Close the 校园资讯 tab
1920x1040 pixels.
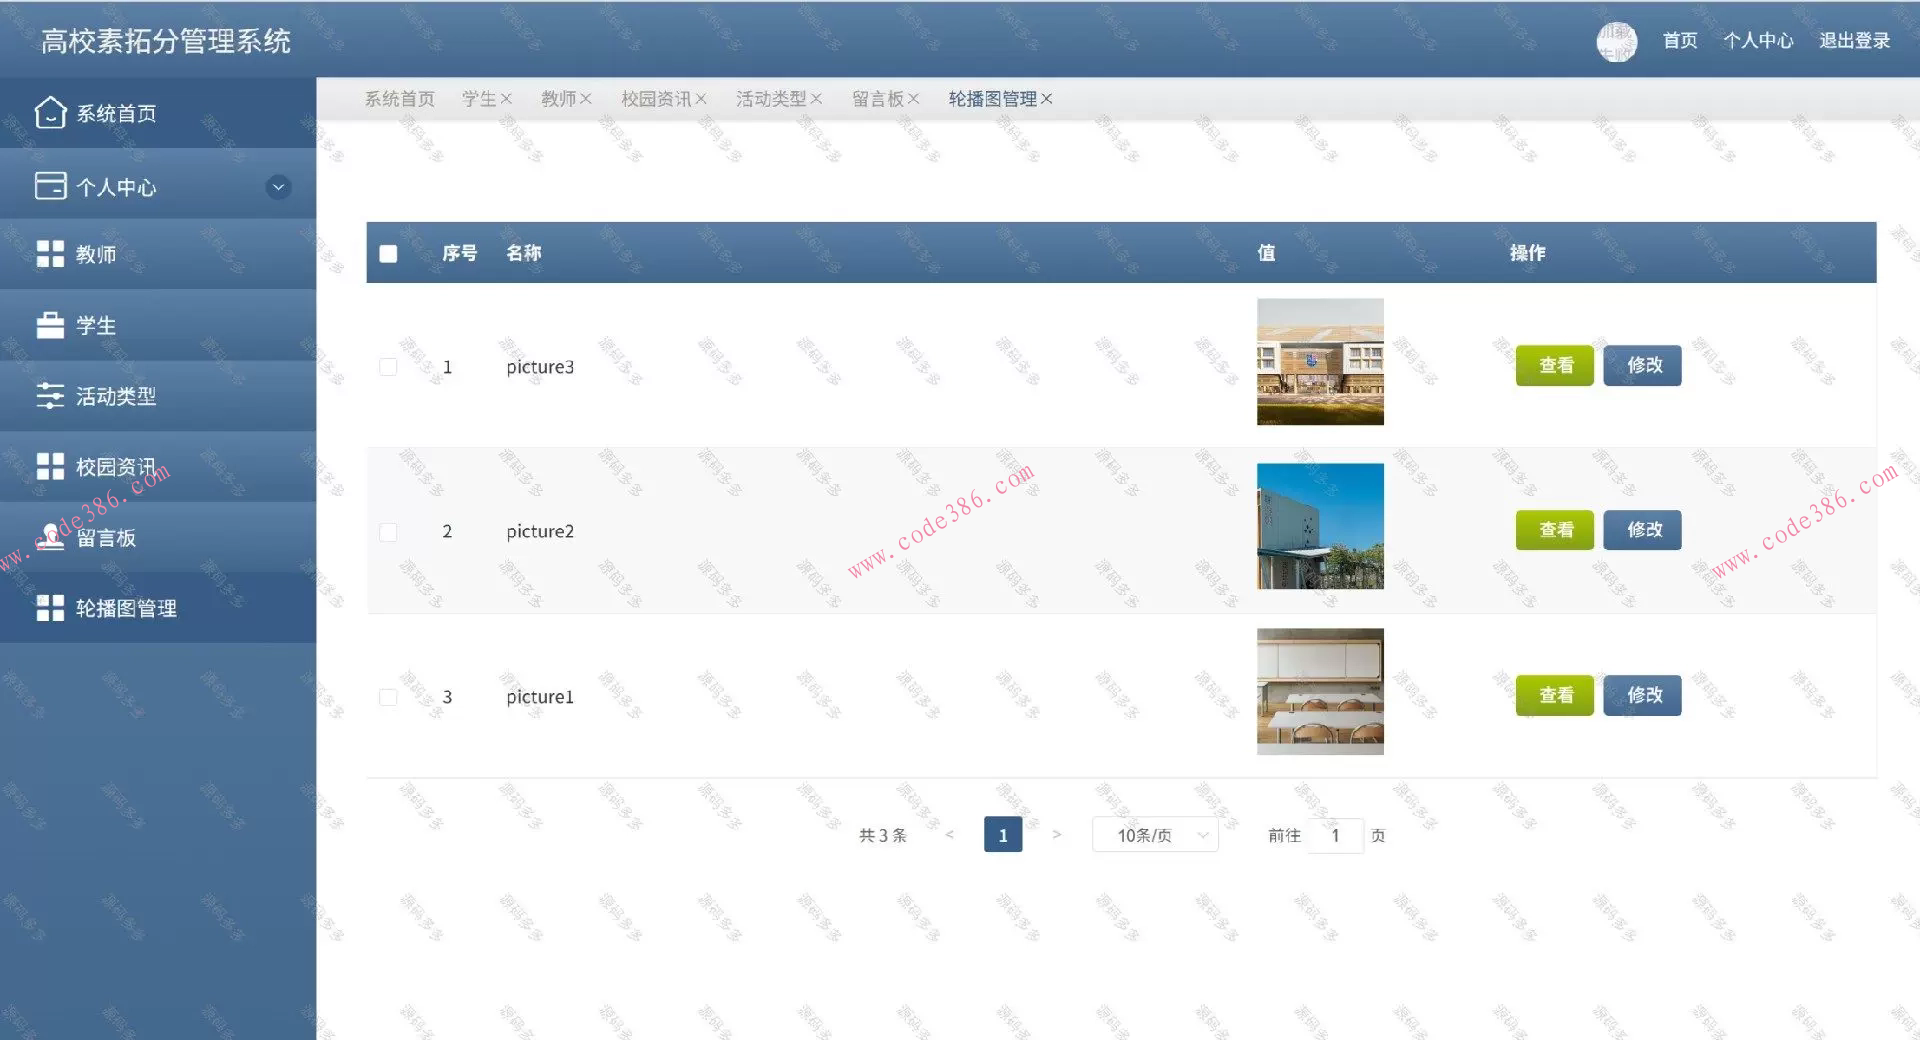[x=701, y=99]
